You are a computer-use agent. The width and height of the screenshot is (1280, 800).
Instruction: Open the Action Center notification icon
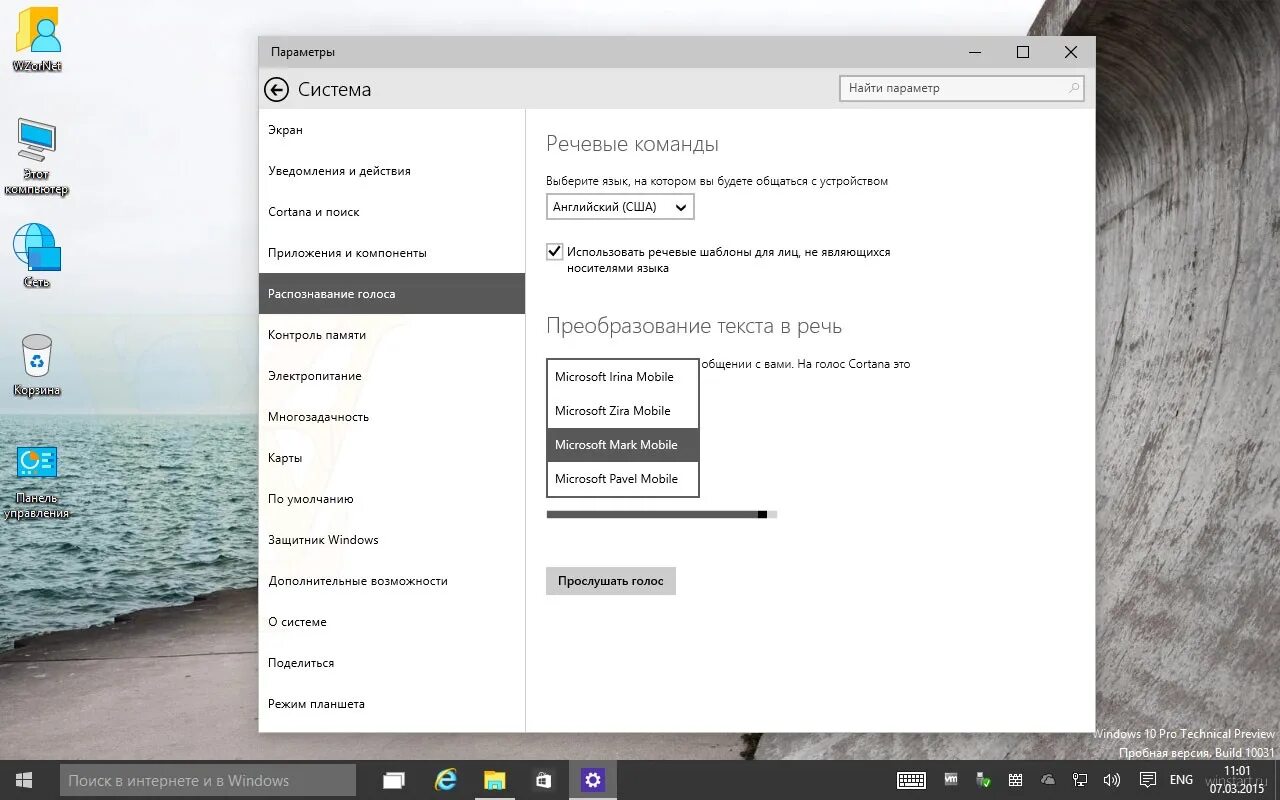tap(1149, 780)
